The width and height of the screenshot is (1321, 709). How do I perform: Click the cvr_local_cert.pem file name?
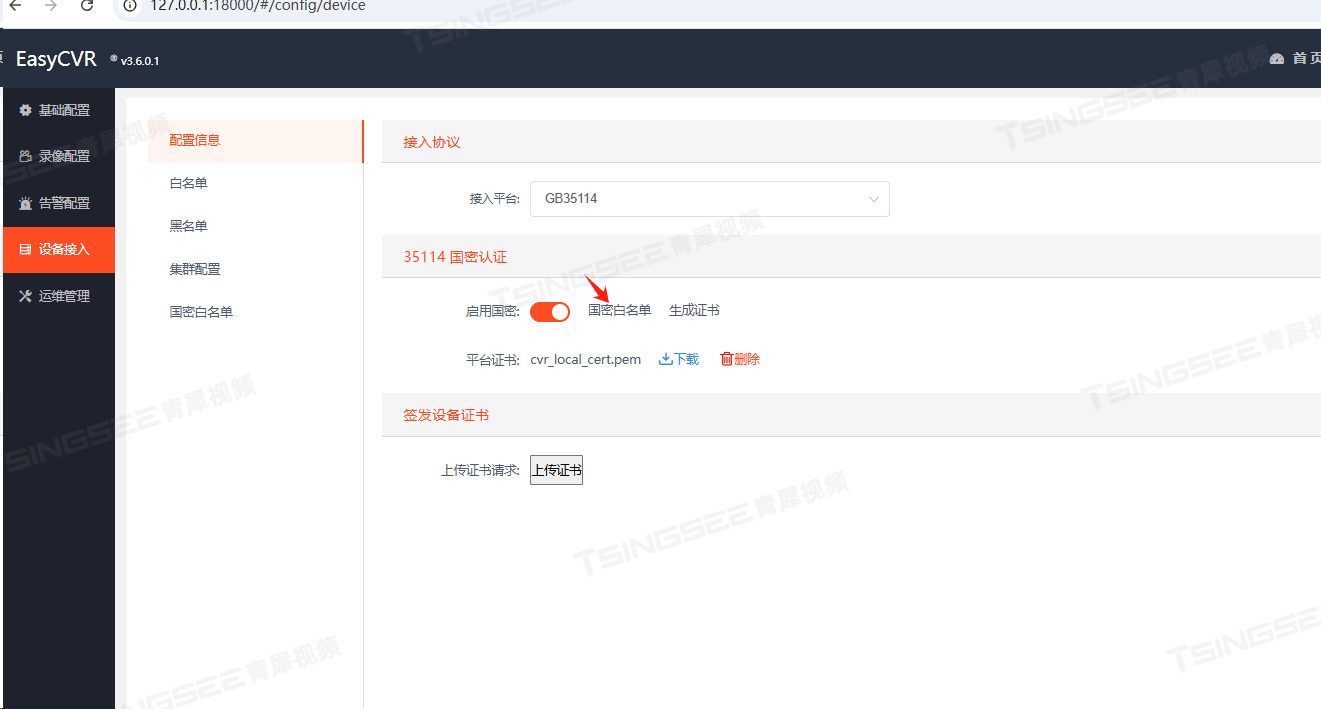(x=586, y=360)
